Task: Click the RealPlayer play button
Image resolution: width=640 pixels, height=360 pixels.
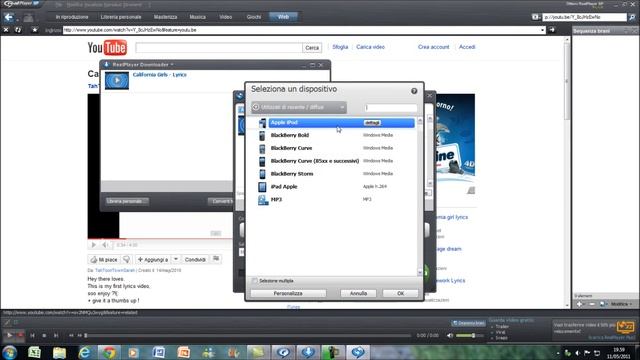Action: tap(9, 336)
